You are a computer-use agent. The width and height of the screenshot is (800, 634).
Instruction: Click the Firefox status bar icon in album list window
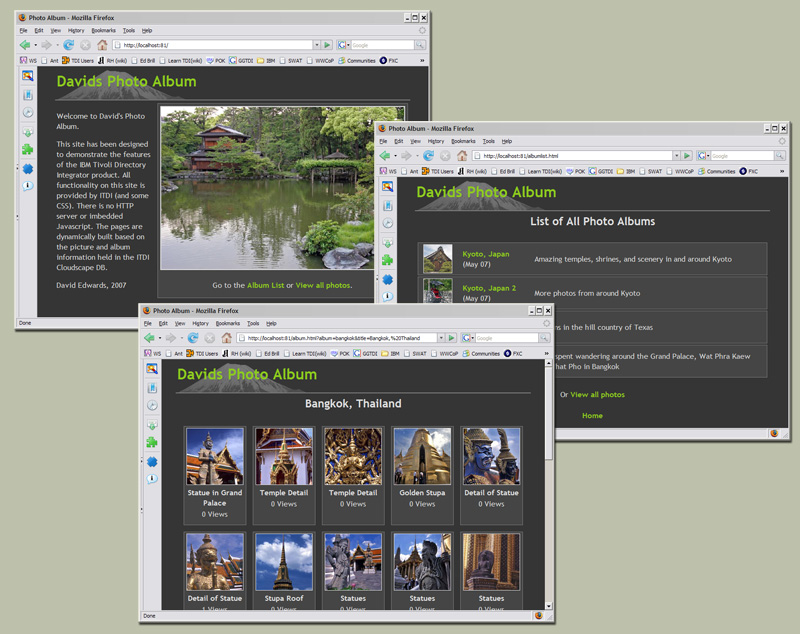774,434
